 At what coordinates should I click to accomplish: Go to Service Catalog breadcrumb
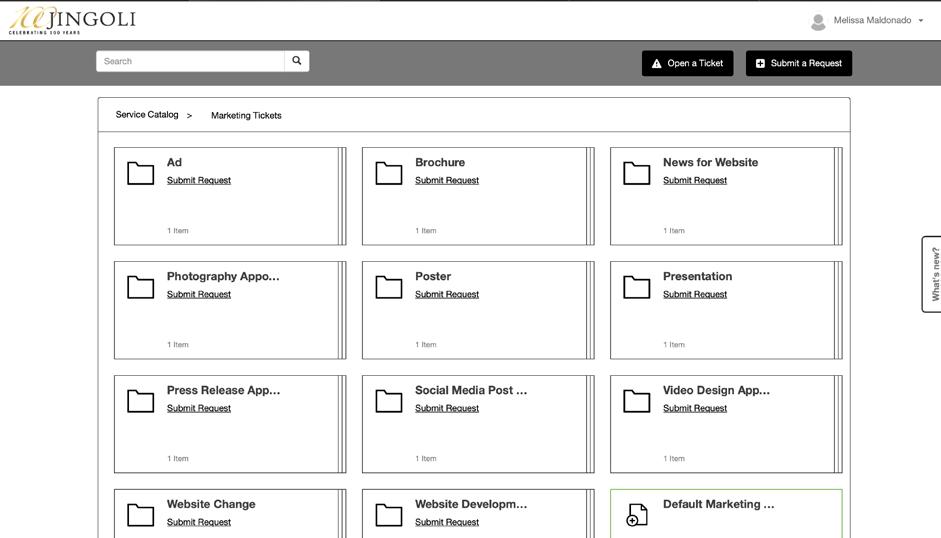tap(147, 114)
